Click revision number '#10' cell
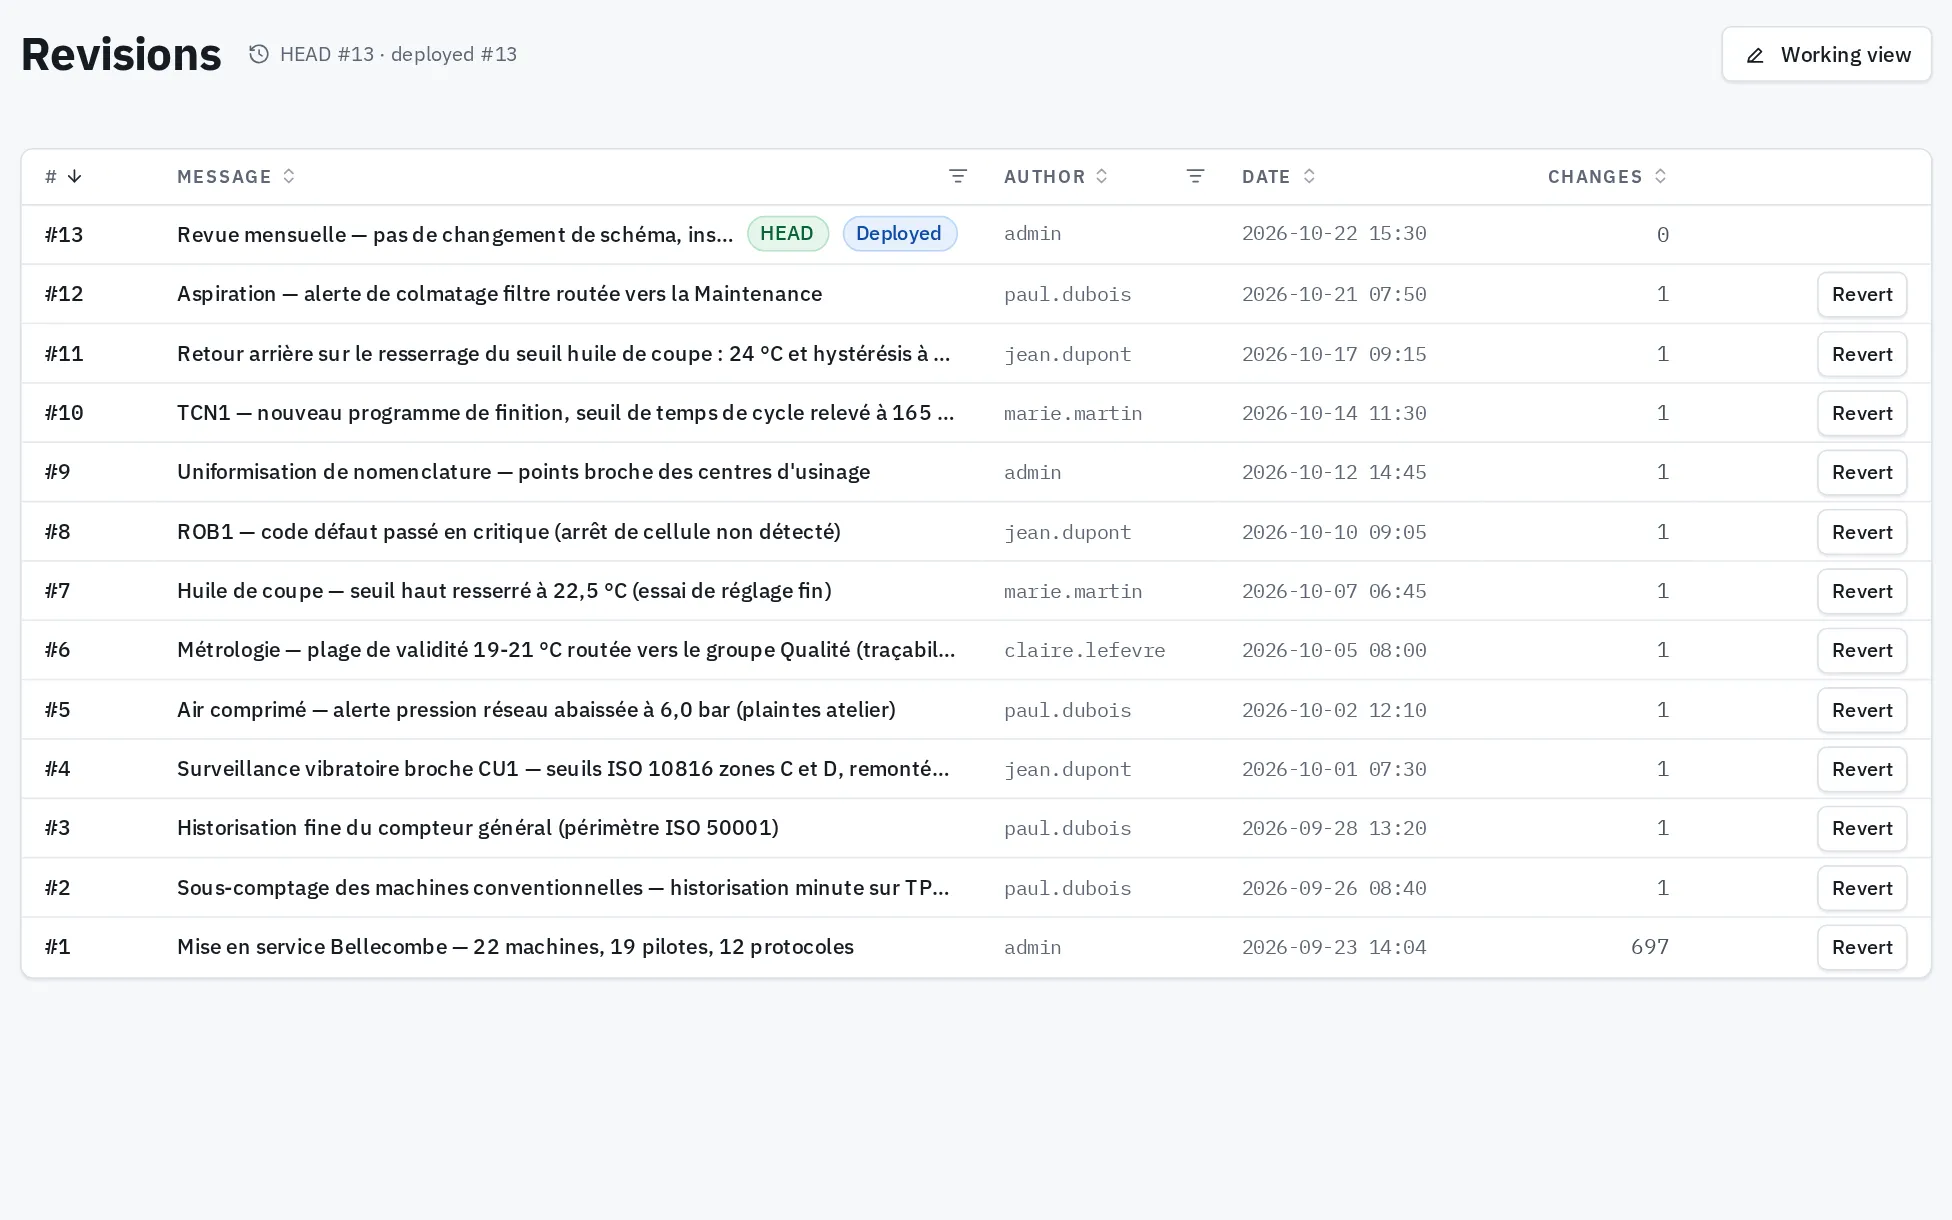Viewport: 1952px width, 1220px height. 64,413
